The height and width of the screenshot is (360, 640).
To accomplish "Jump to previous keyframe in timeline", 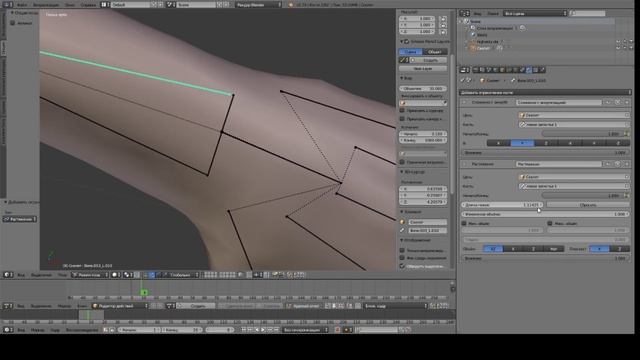I will 249,330.
